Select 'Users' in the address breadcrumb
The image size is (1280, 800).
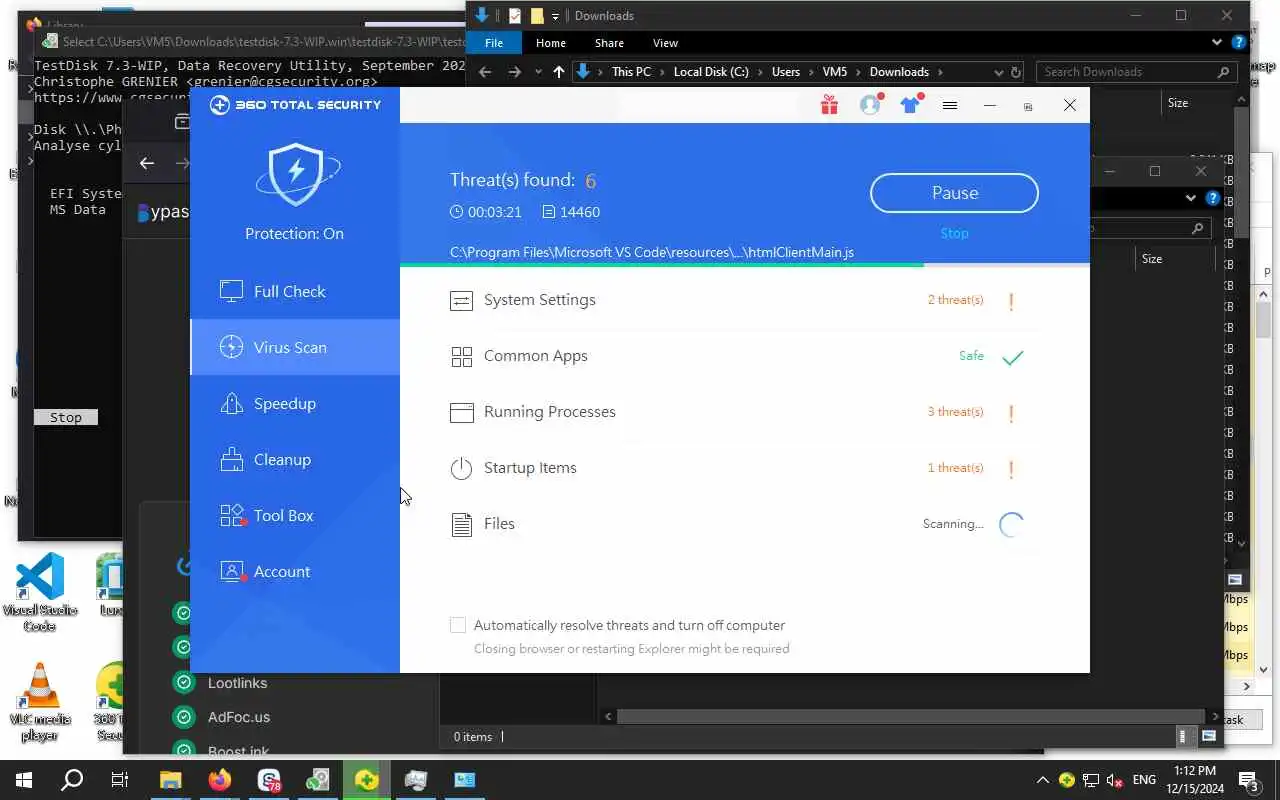point(786,72)
